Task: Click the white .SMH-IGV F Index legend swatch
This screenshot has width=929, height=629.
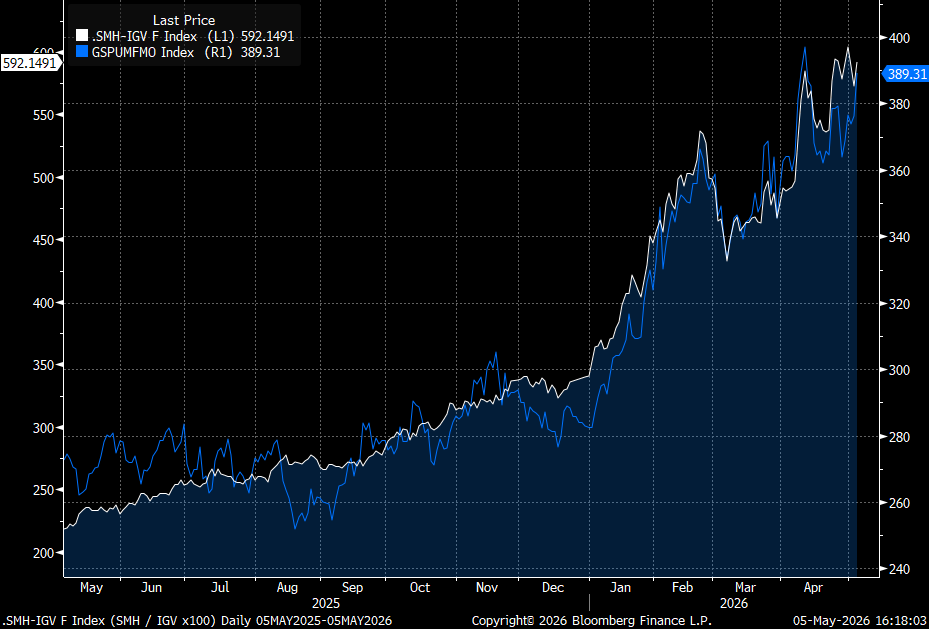Action: point(82,37)
